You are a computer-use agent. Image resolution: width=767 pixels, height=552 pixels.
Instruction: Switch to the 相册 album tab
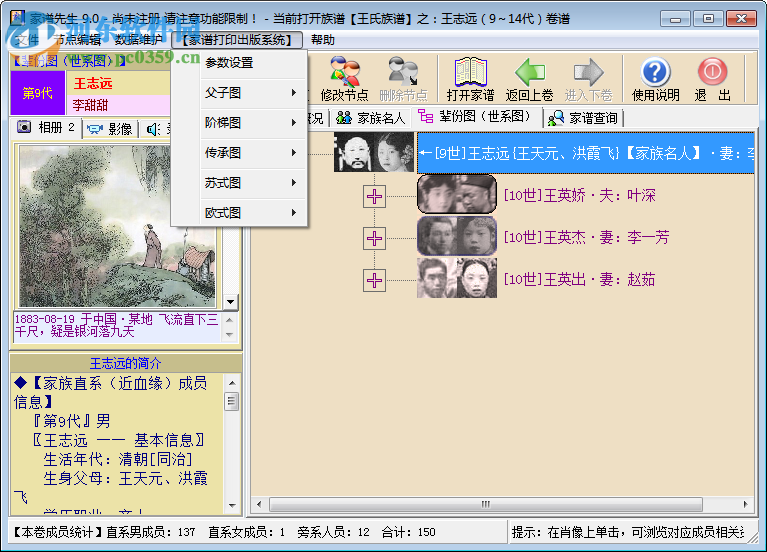(x=45, y=128)
